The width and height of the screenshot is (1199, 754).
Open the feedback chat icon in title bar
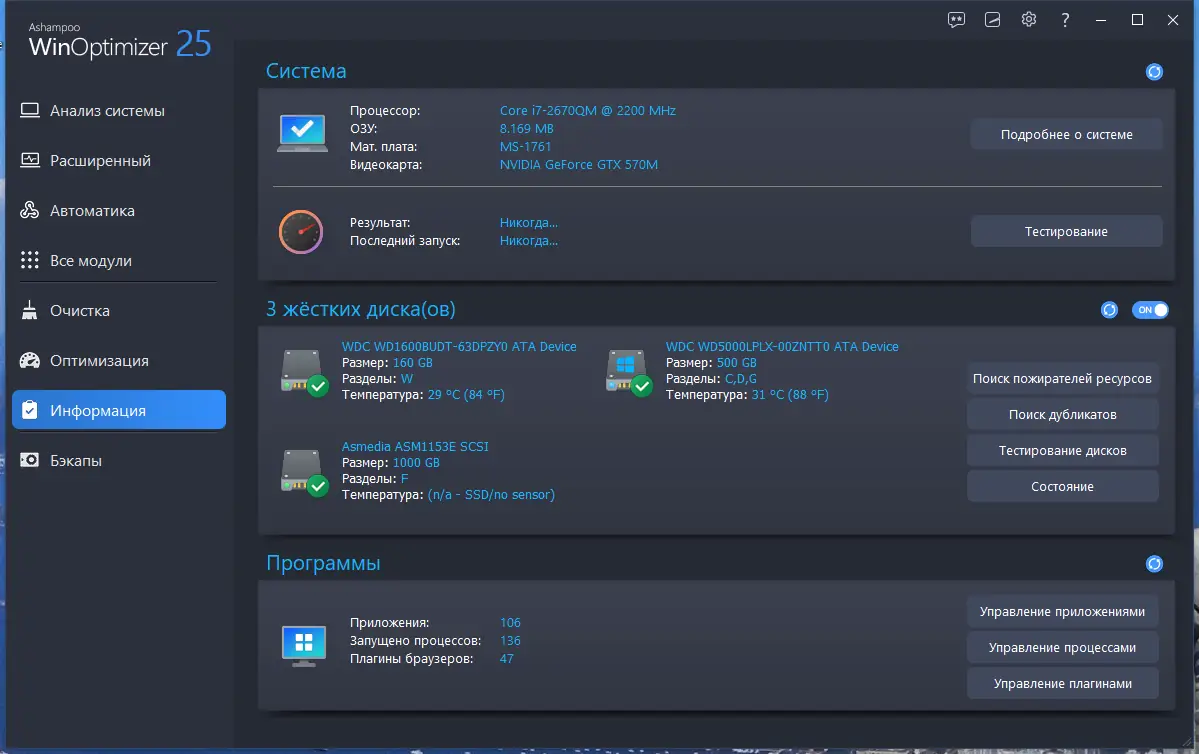click(x=956, y=20)
